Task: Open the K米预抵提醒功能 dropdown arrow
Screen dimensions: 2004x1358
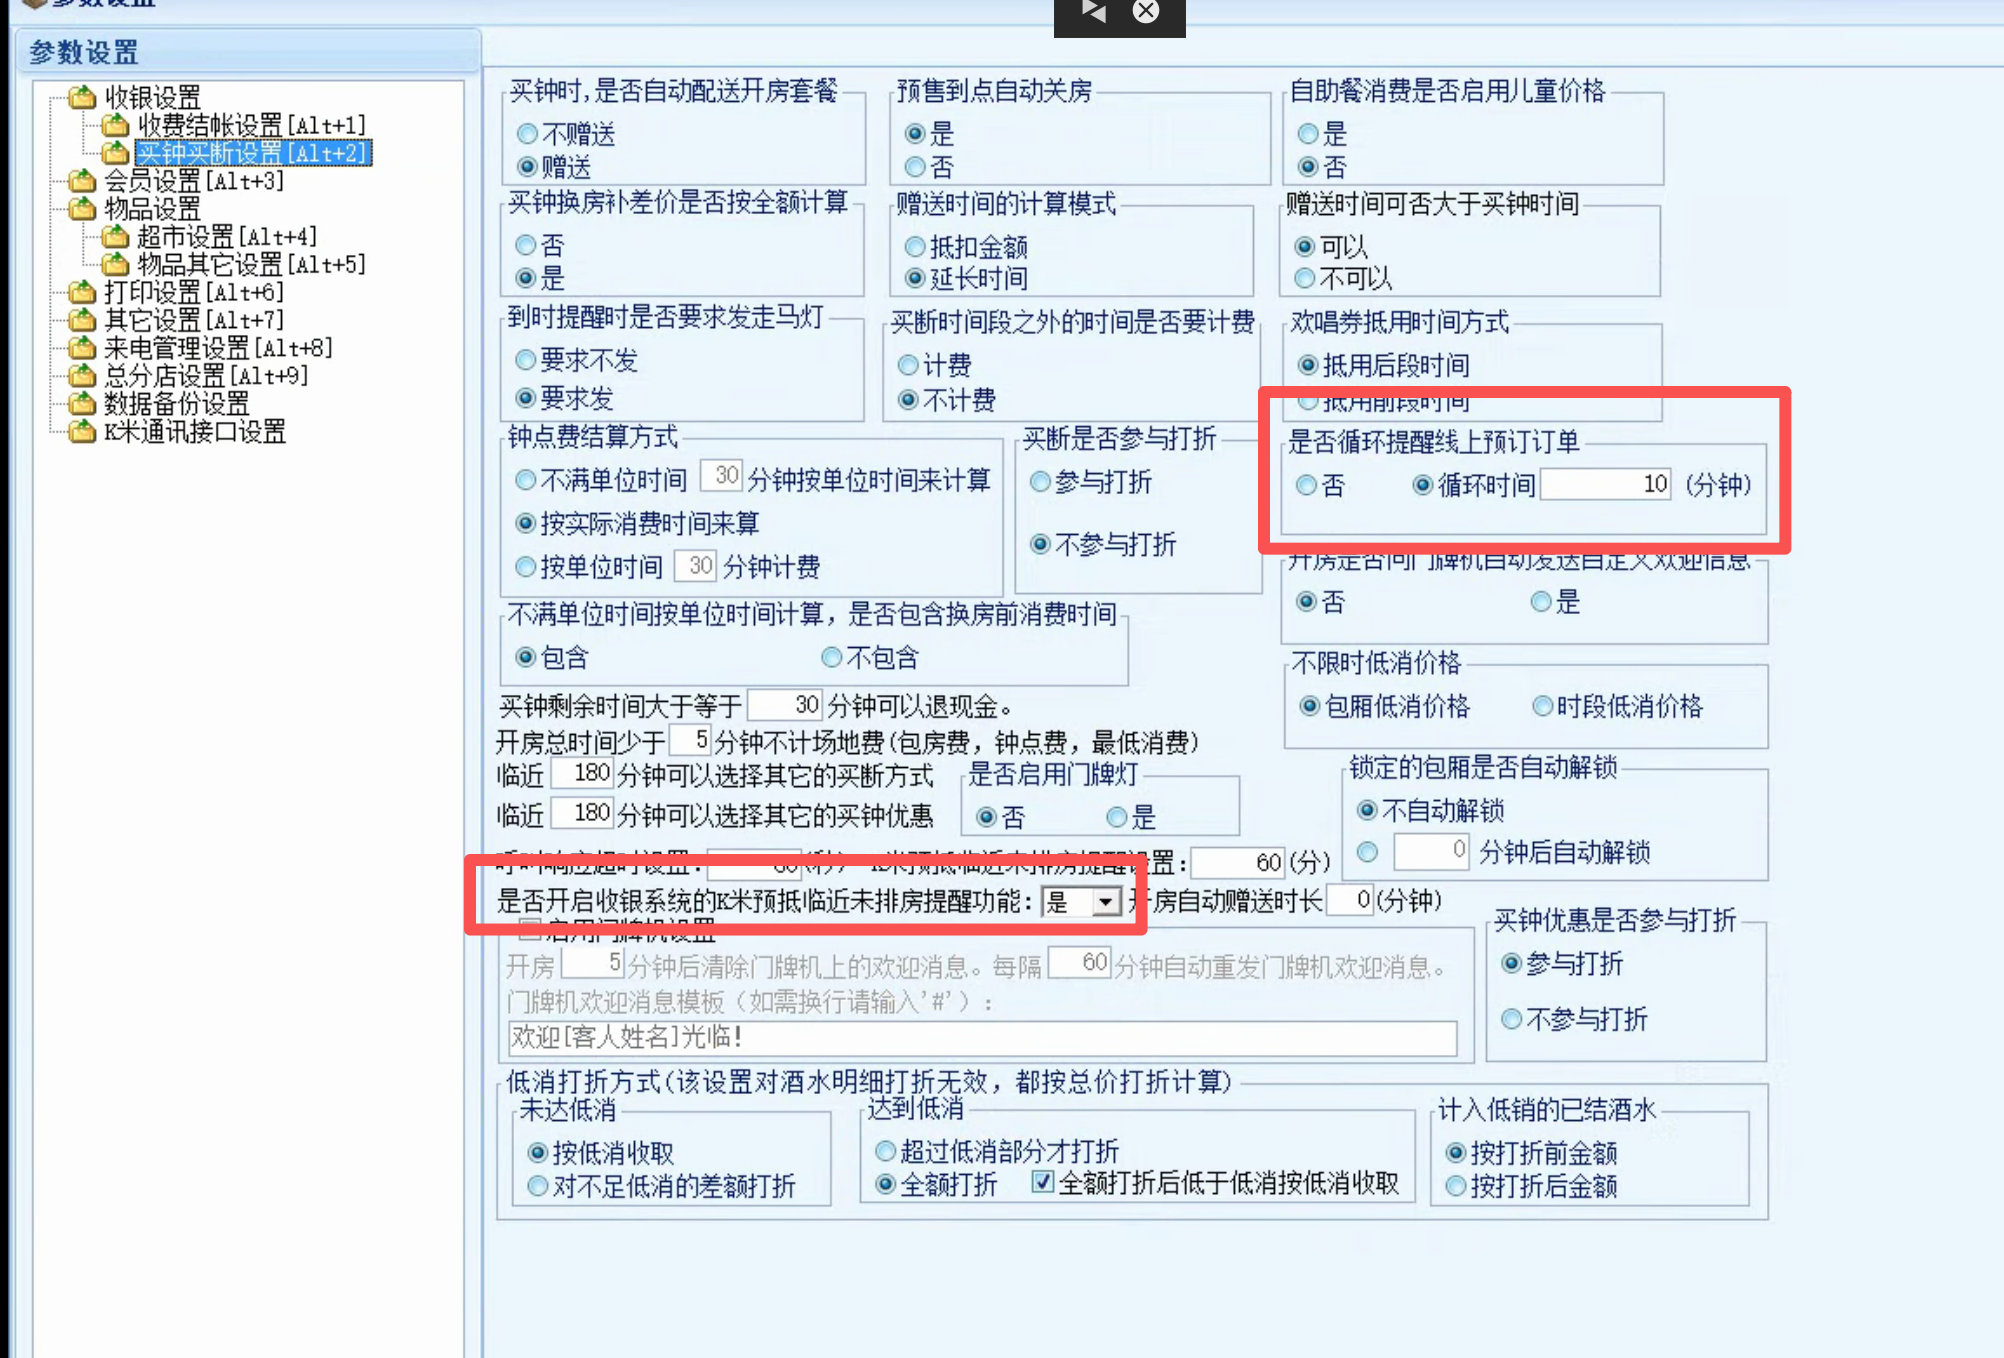Action: (x=1104, y=902)
